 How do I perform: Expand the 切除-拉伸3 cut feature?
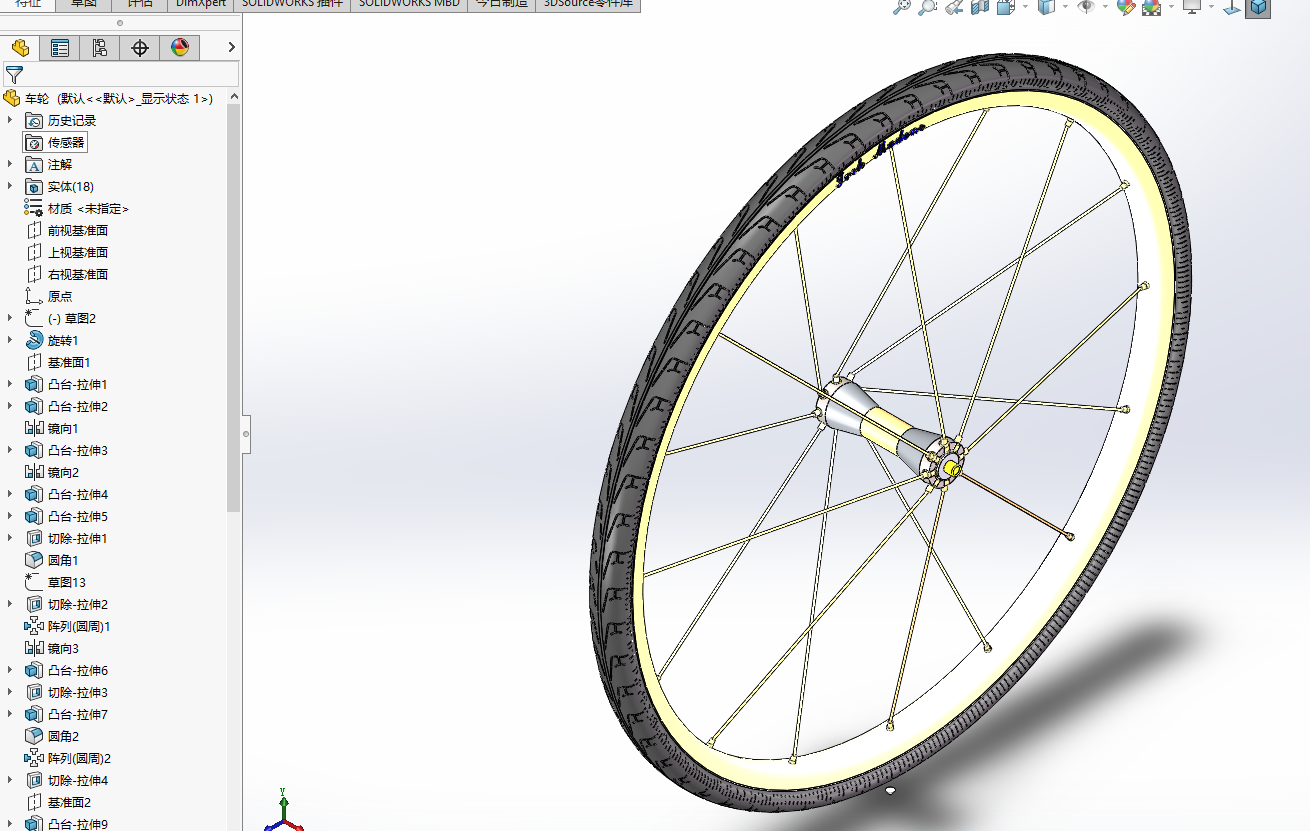point(11,693)
